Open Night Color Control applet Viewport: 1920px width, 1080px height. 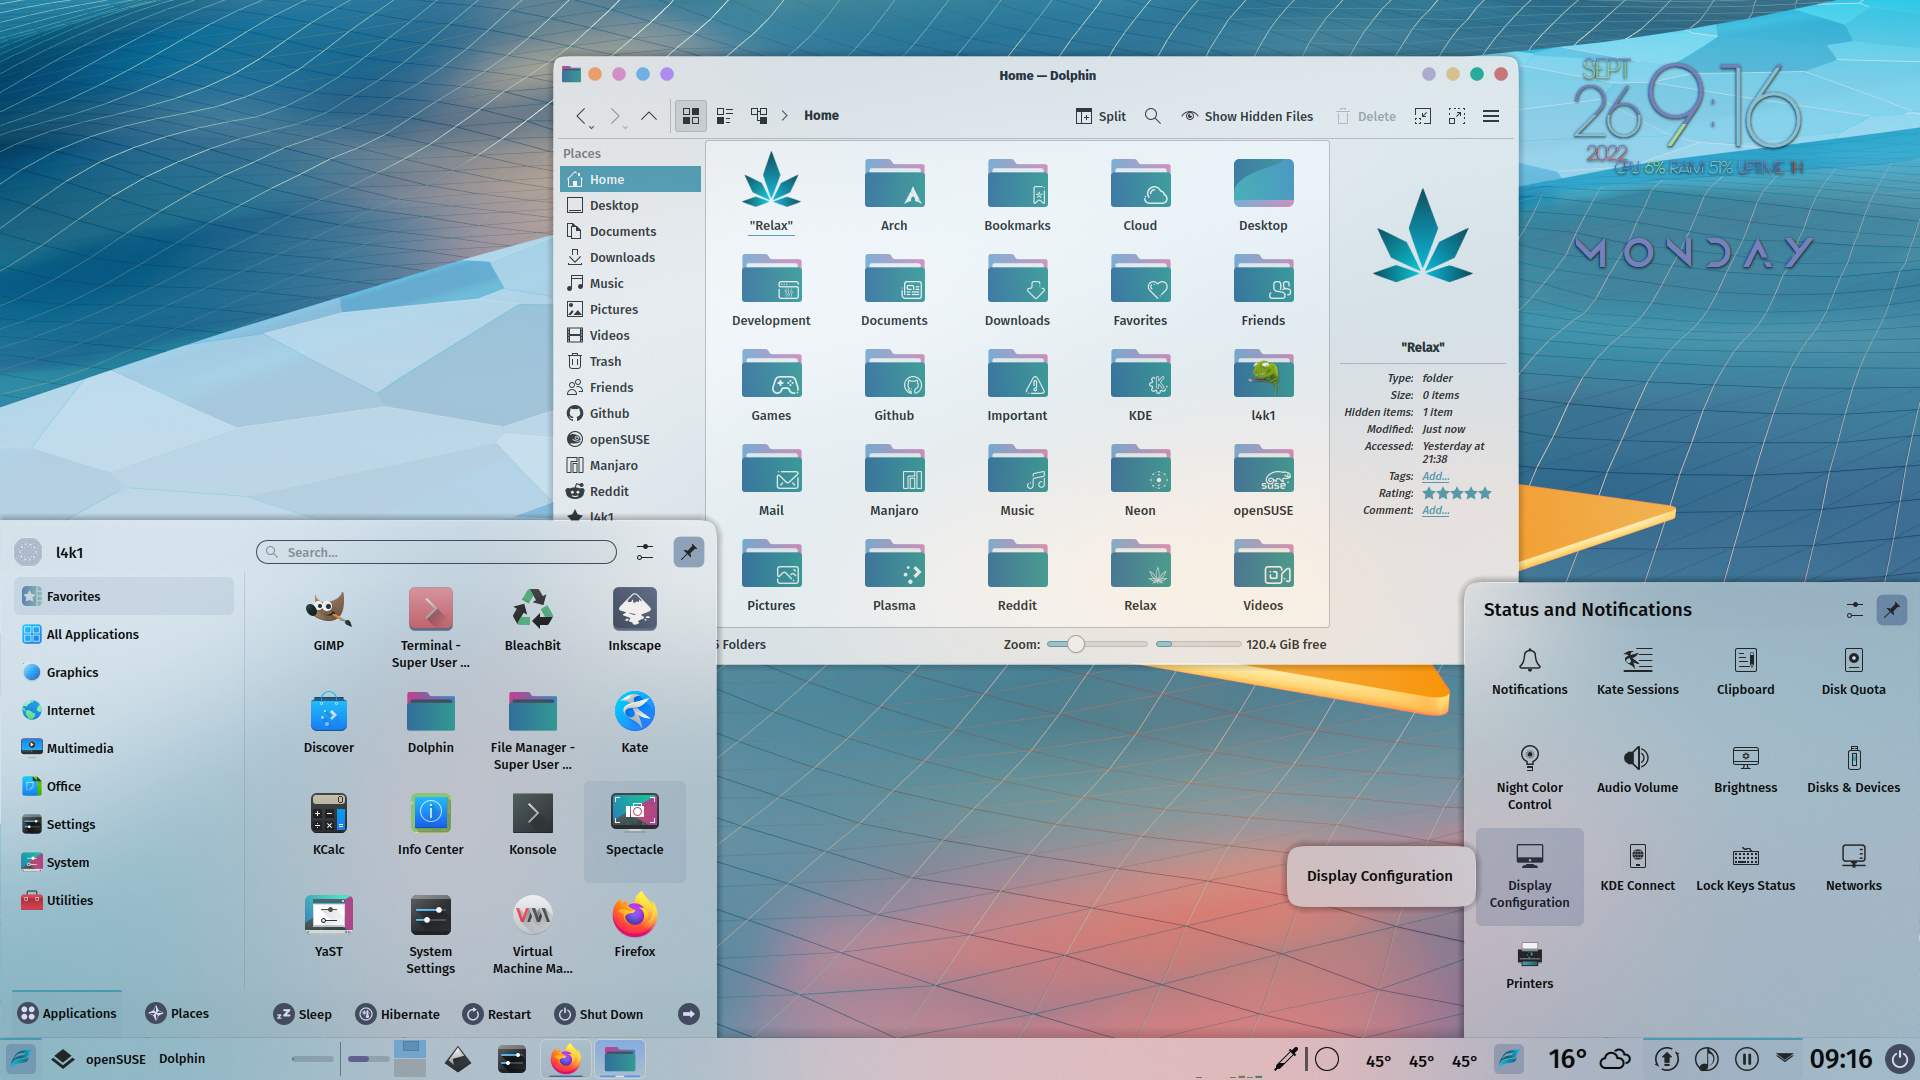click(1529, 777)
